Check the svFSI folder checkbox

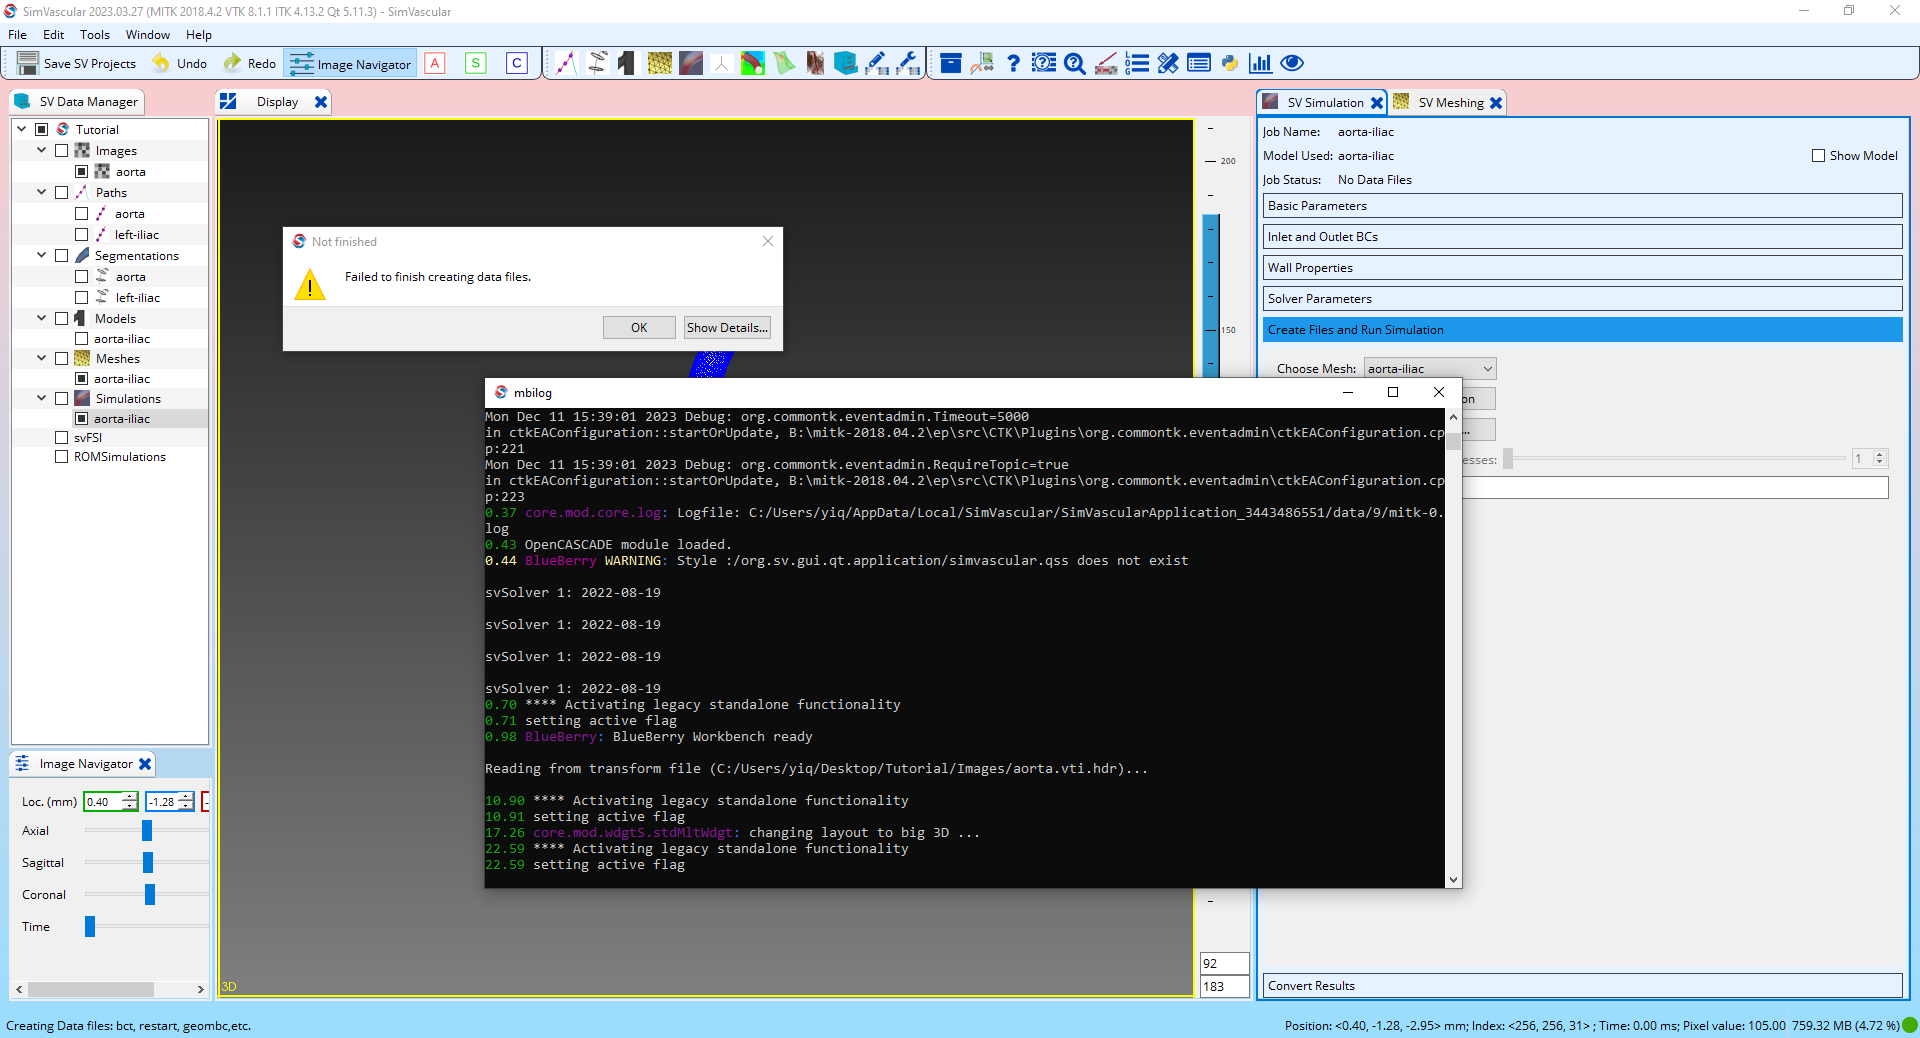[x=62, y=438]
